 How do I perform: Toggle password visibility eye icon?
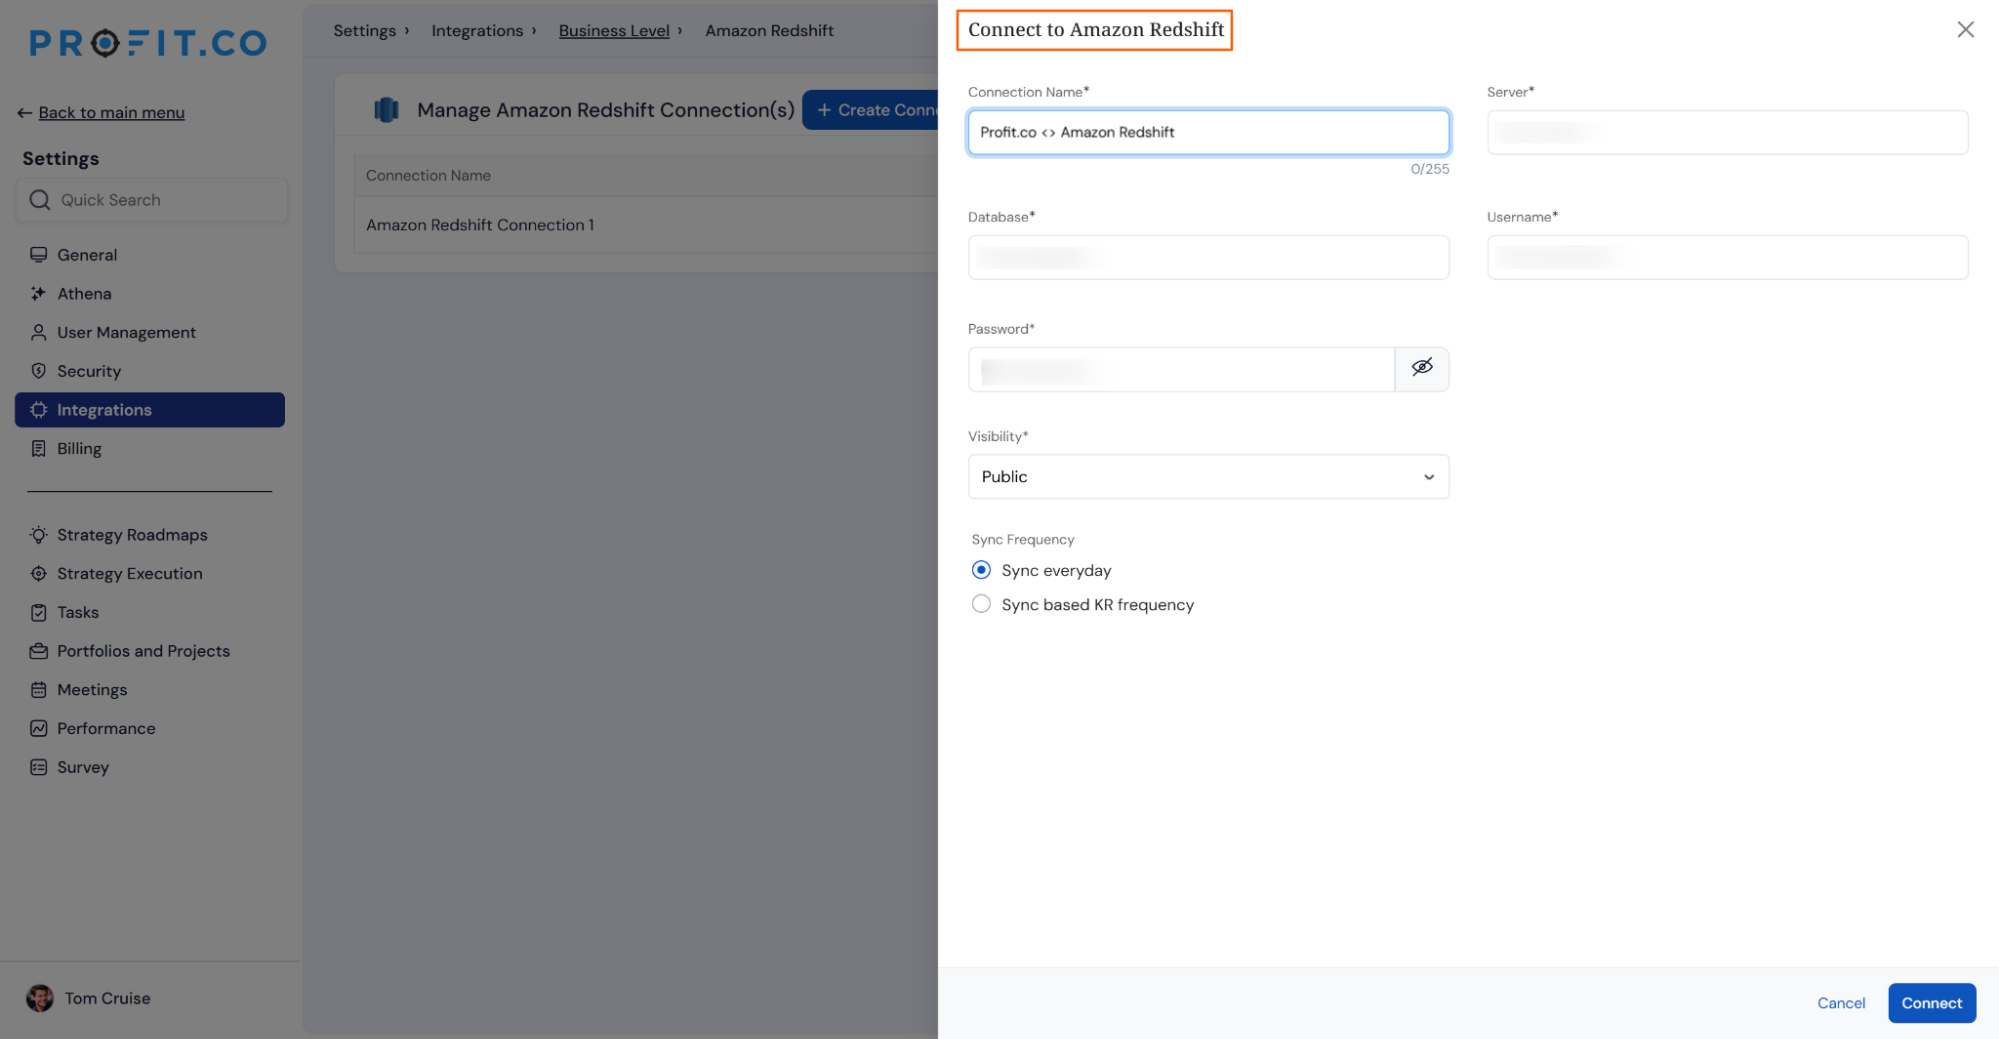click(x=1422, y=368)
